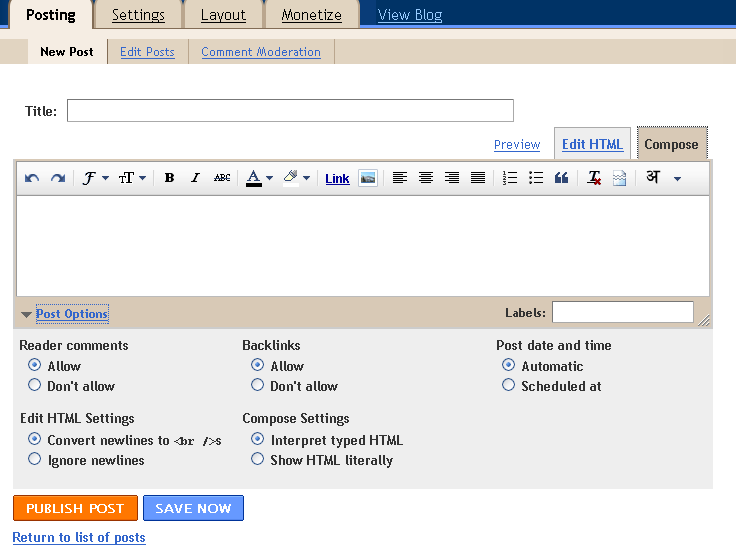Open the Monetize tab
736x545 pixels.
tap(311, 15)
